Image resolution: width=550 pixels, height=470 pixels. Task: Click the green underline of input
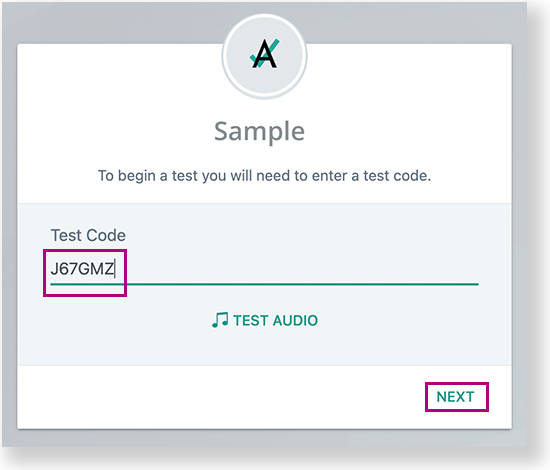tap(264, 284)
